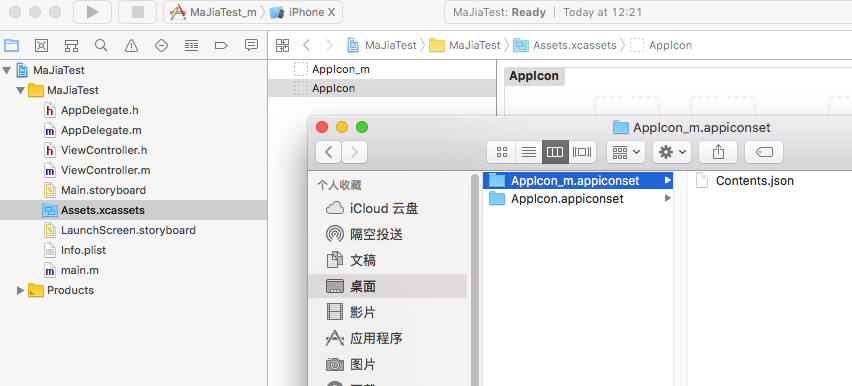Go back in Xcode editor history
Image resolution: width=852 pixels, height=386 pixels.
coord(306,45)
